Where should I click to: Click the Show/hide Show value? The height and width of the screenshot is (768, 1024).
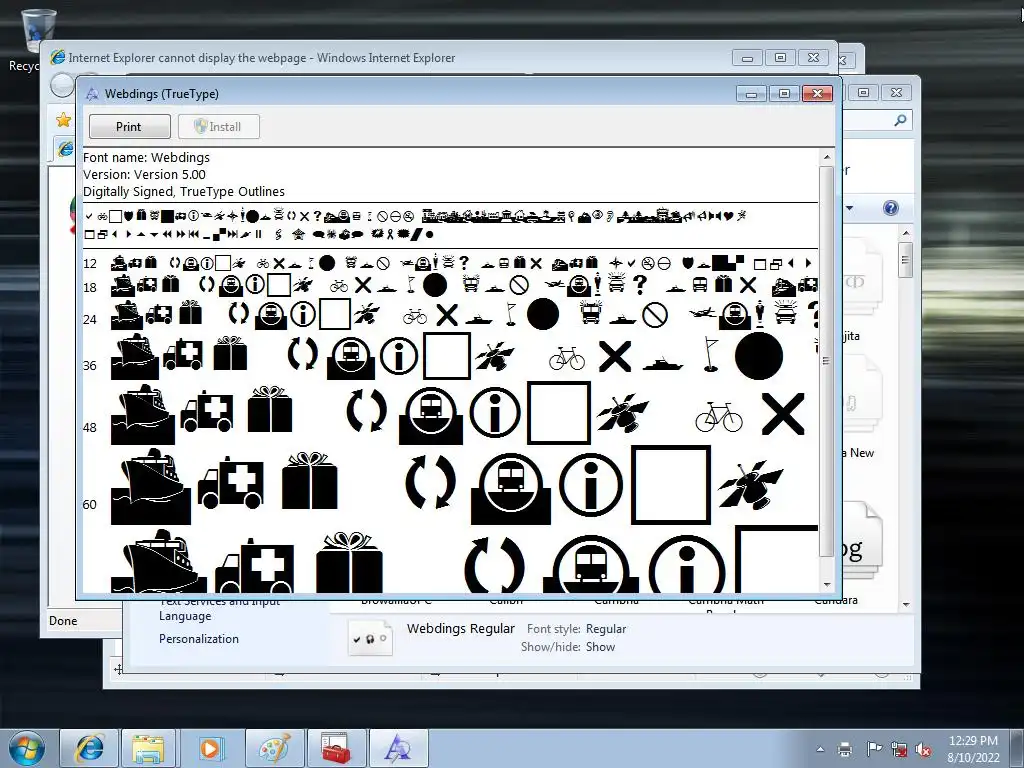coord(600,647)
